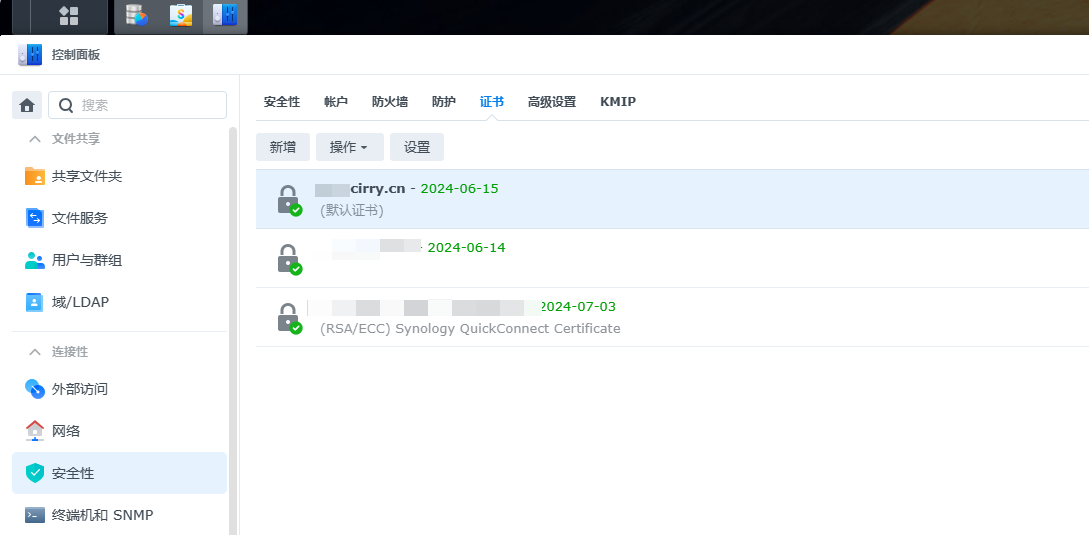1089x535 pixels.
Task: Switch to the 高级设置 tab
Action: pyautogui.click(x=551, y=102)
